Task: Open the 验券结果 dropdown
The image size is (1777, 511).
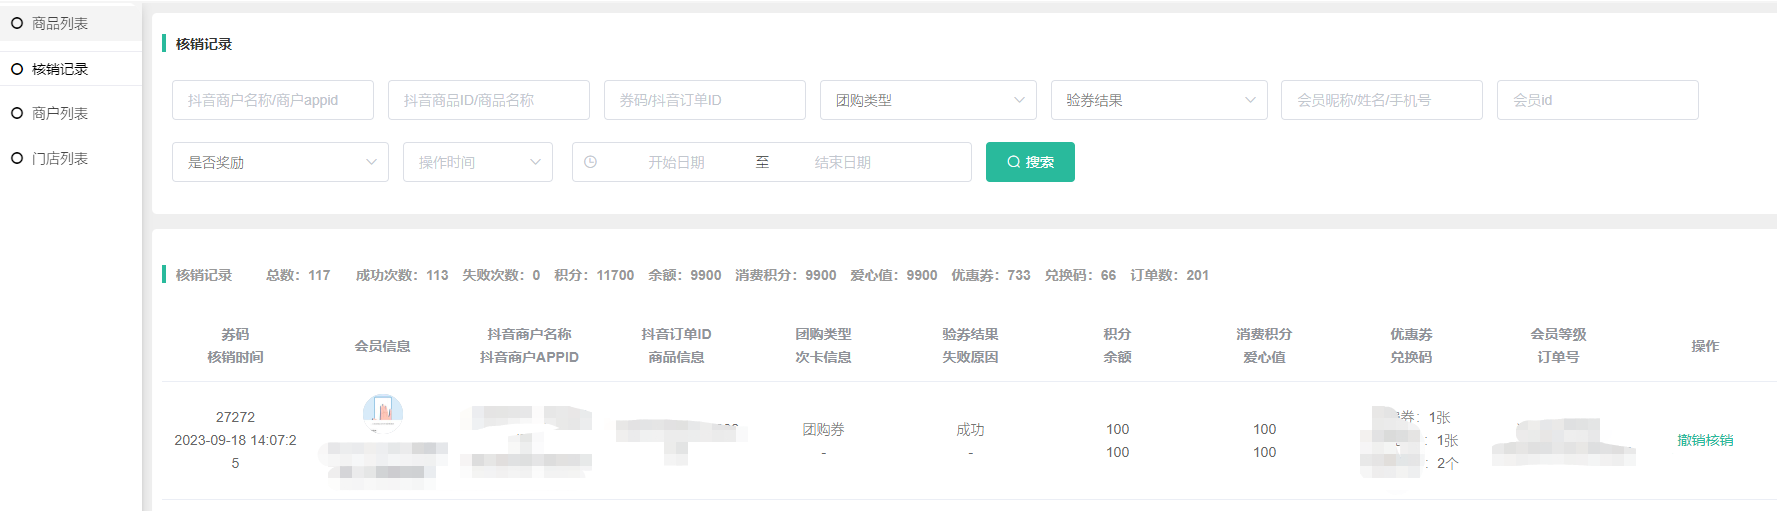Action: 1158,100
